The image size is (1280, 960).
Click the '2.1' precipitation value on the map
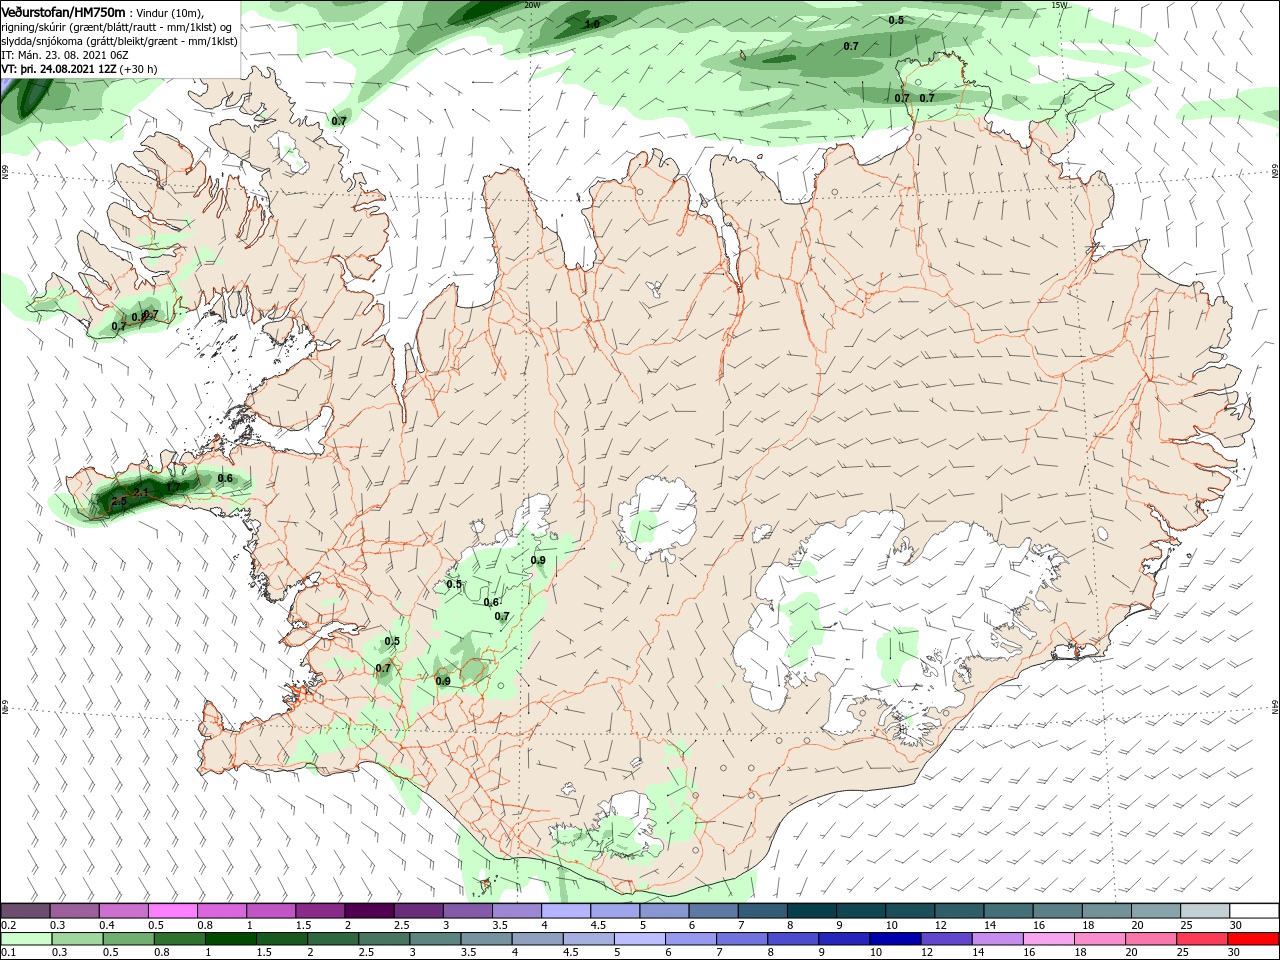tap(141, 492)
